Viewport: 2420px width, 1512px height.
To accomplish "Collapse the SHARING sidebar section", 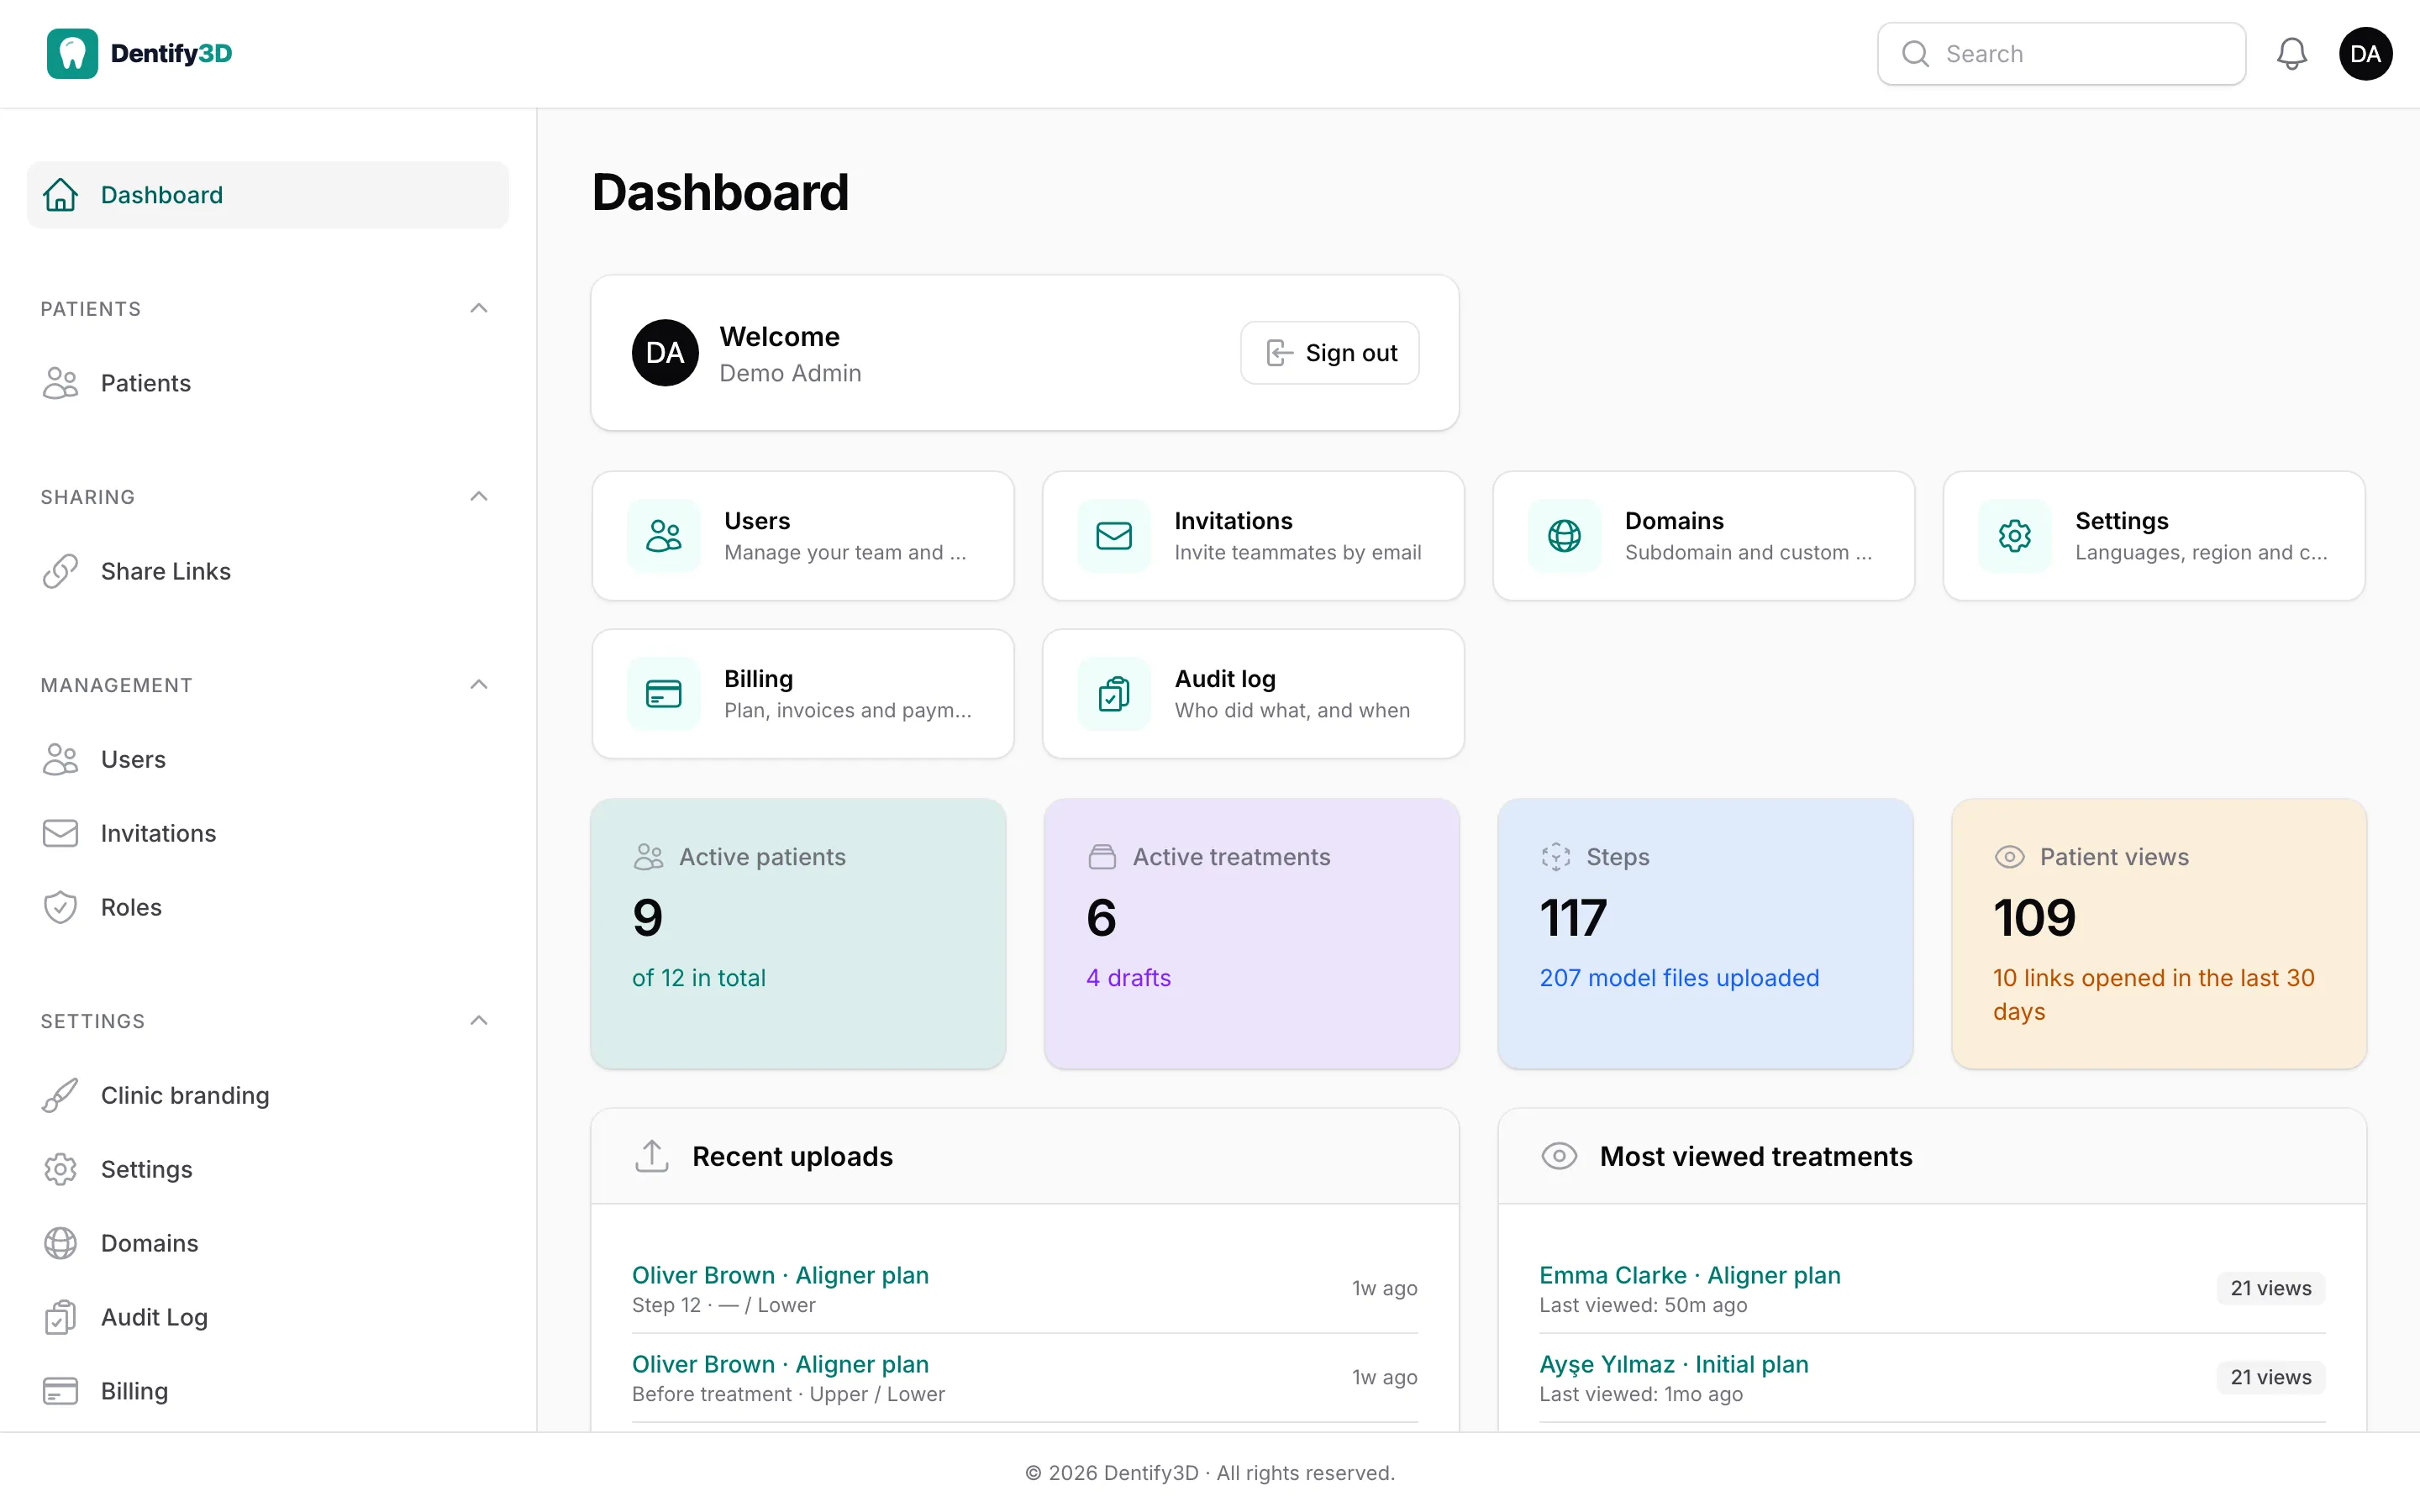I will tap(479, 496).
